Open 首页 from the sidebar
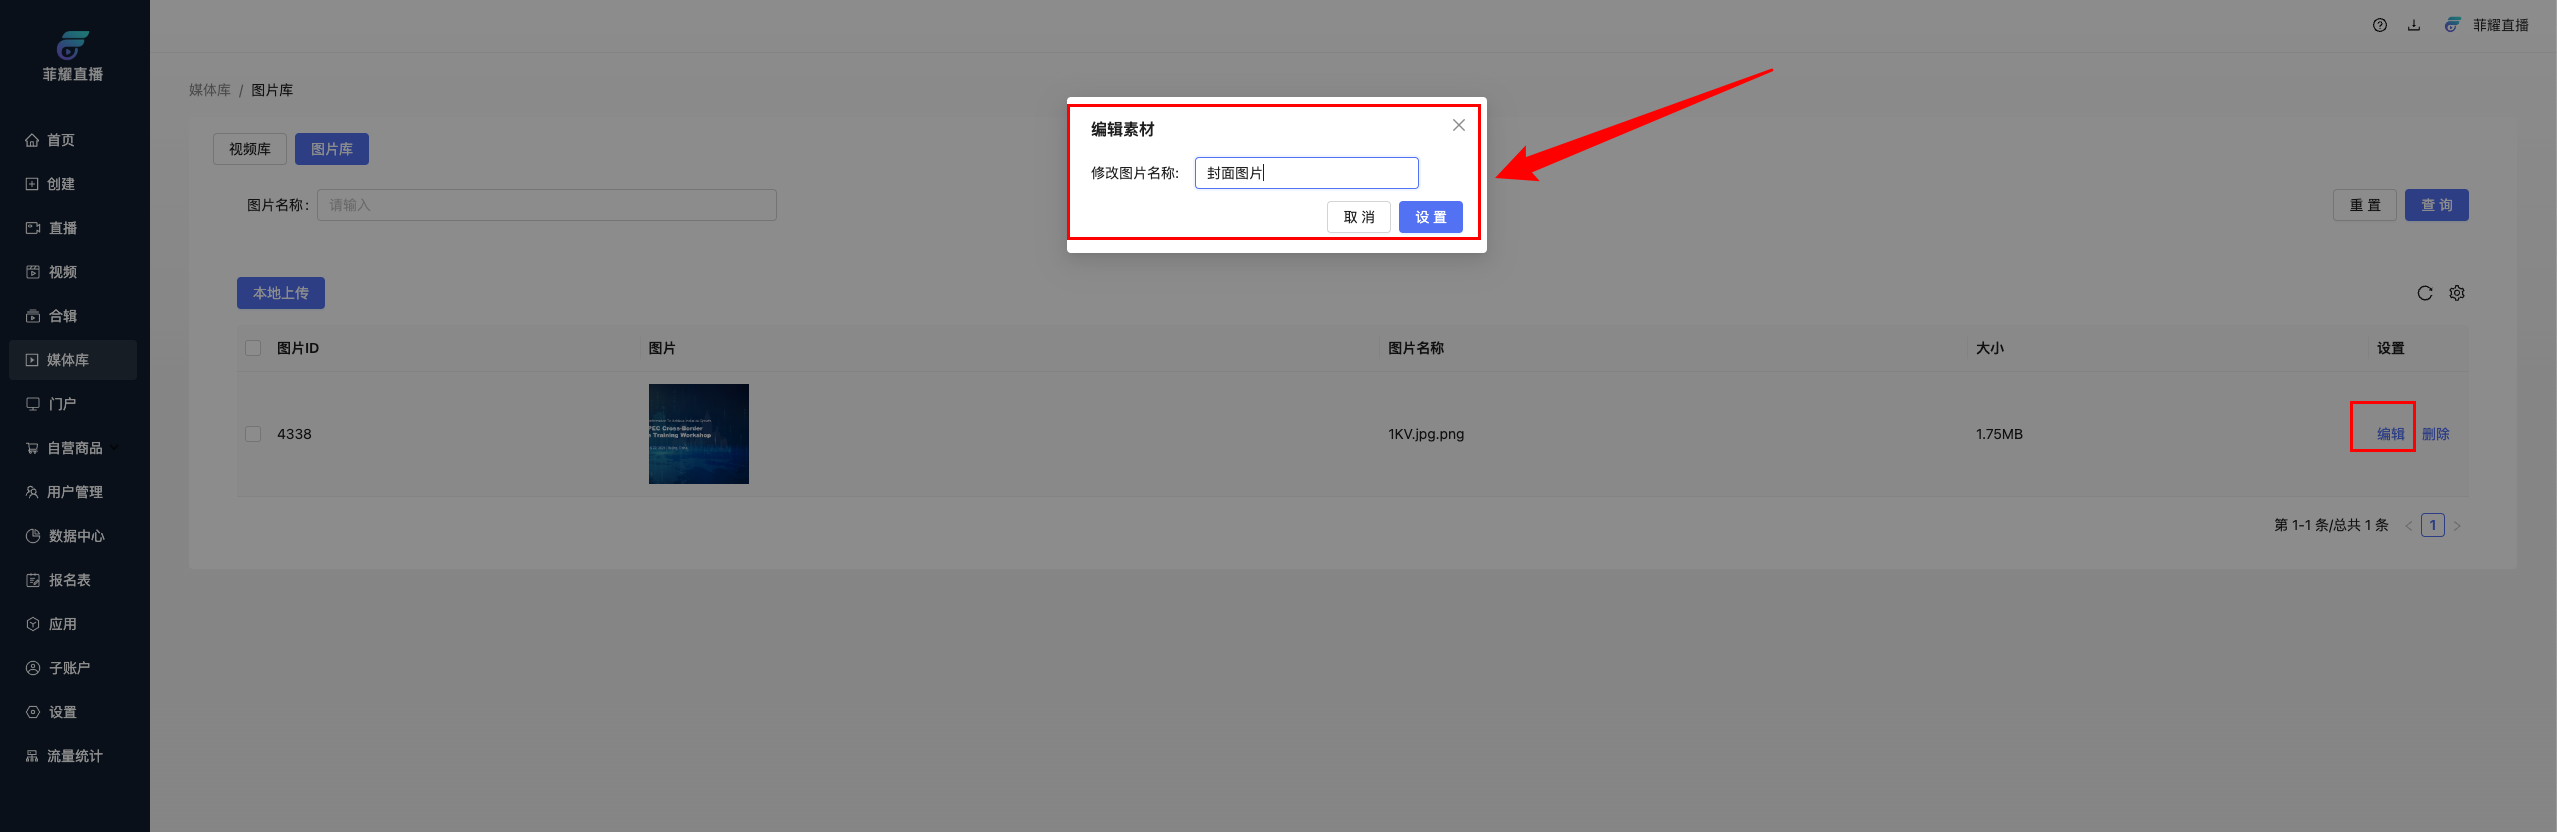2557x832 pixels. tap(60, 140)
